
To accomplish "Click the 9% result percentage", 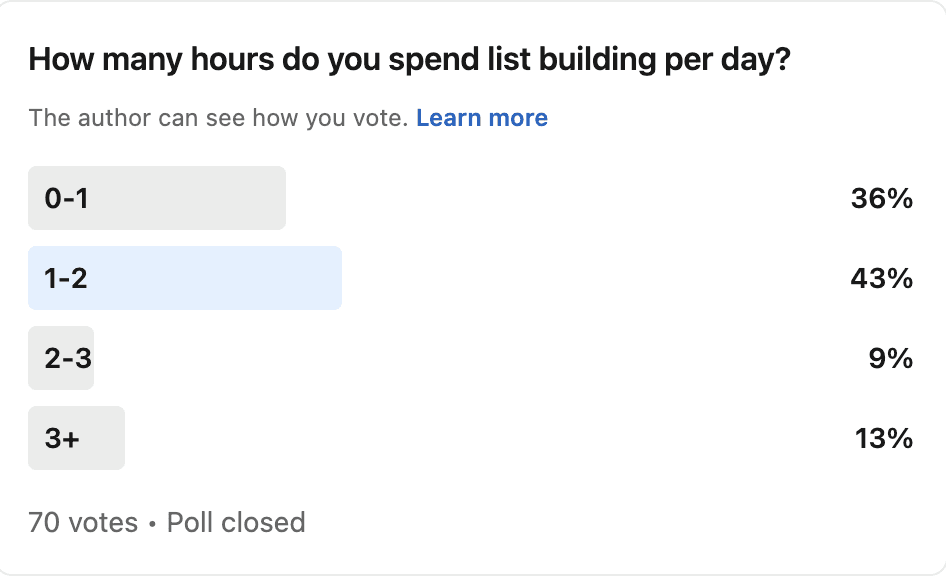I will coord(890,358).
